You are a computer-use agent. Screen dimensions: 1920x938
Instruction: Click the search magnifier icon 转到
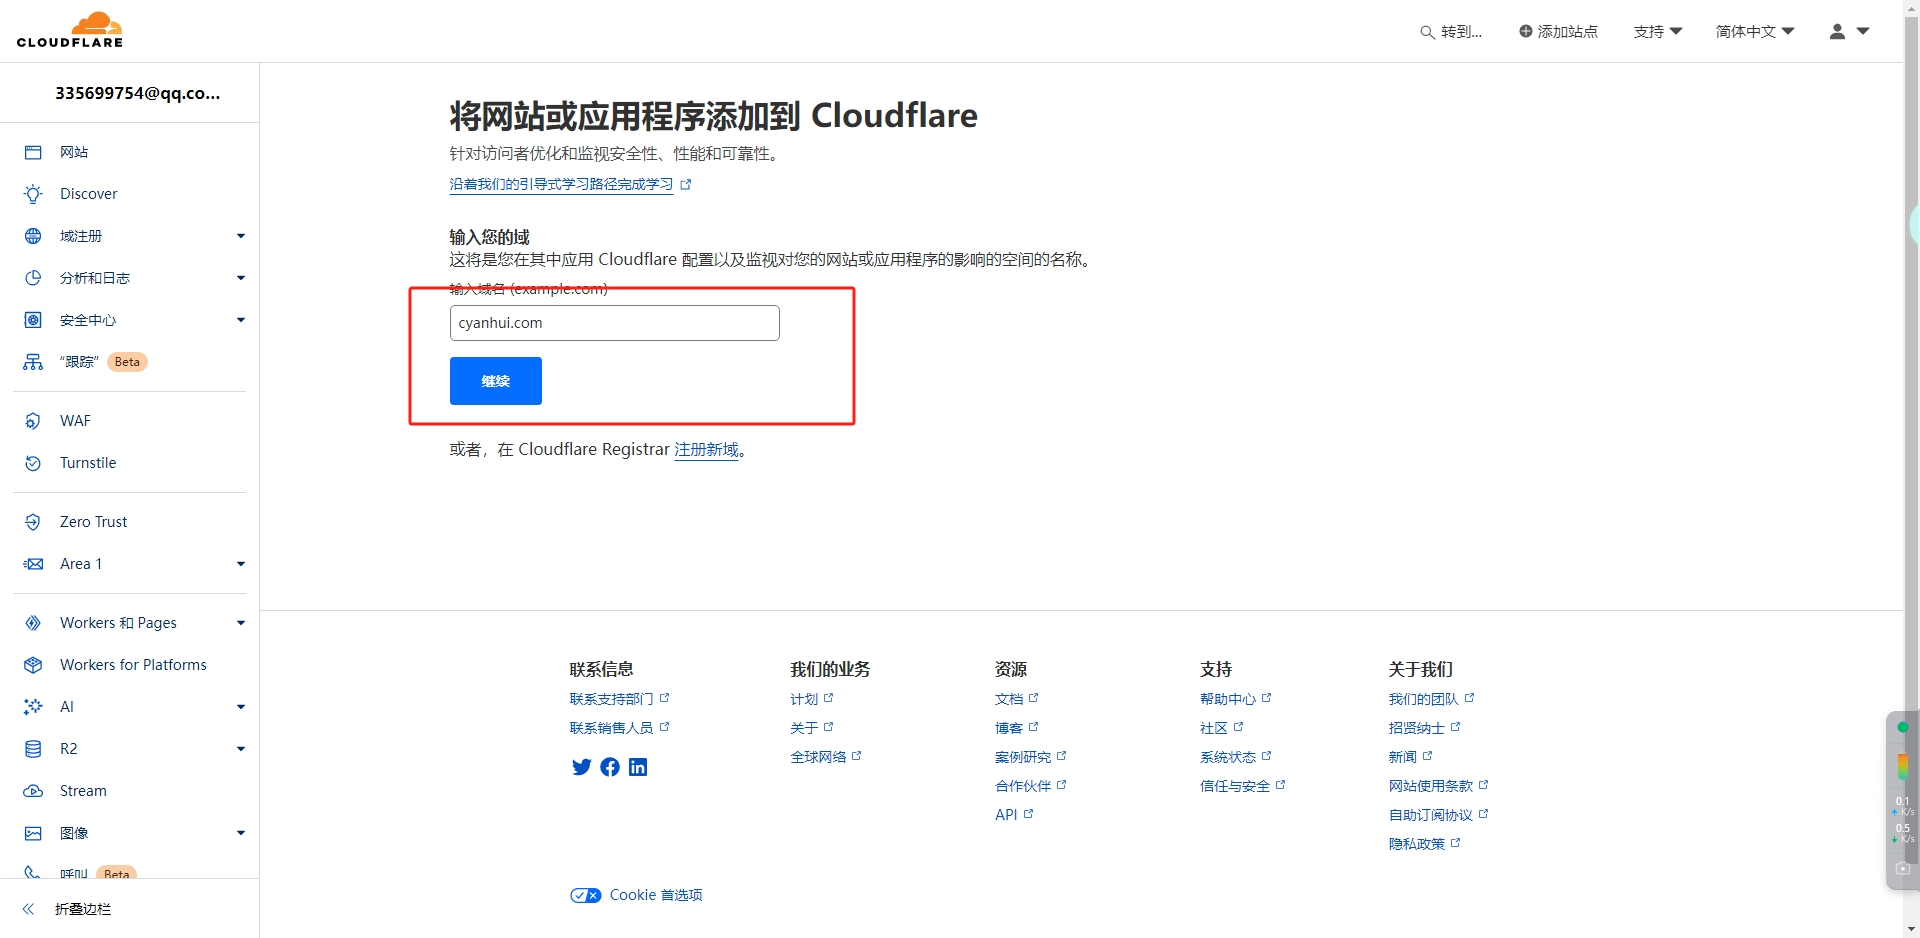[1427, 32]
